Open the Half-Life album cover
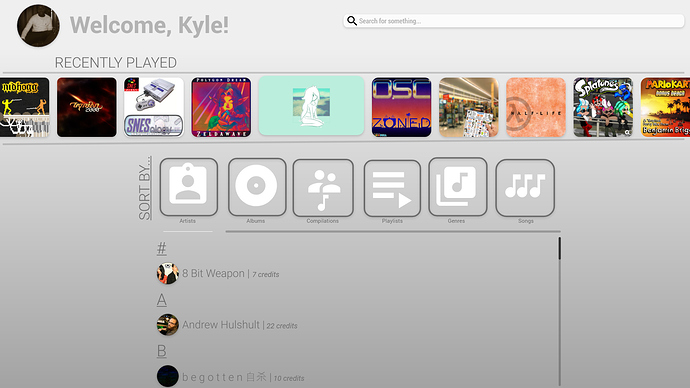 536,107
